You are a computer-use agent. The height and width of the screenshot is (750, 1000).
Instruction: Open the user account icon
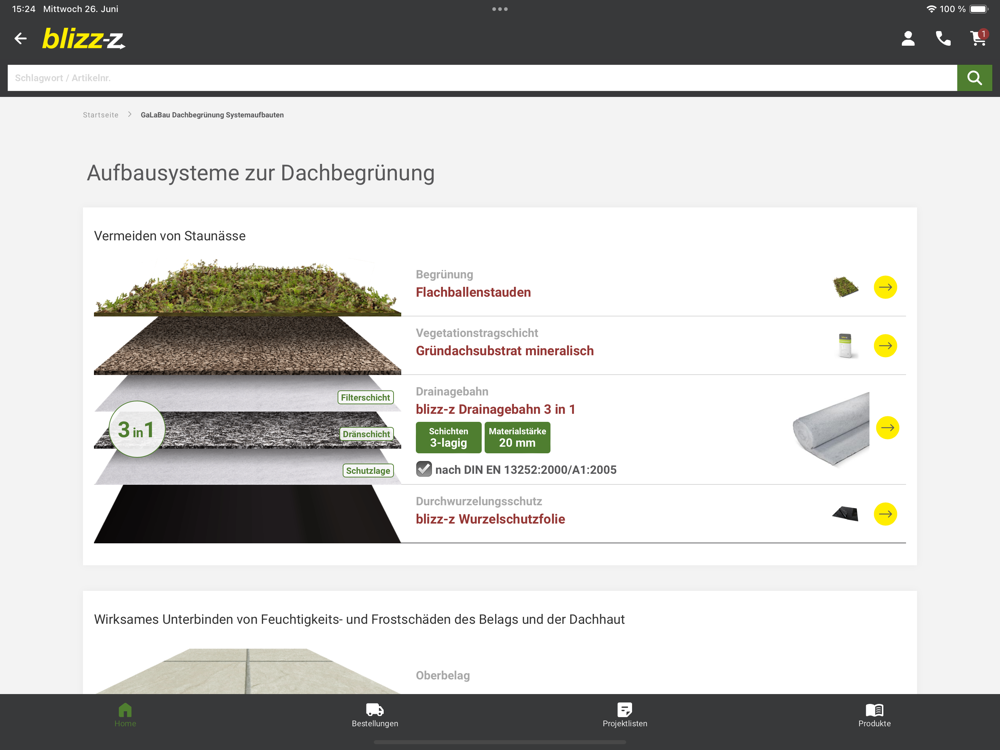coord(908,39)
